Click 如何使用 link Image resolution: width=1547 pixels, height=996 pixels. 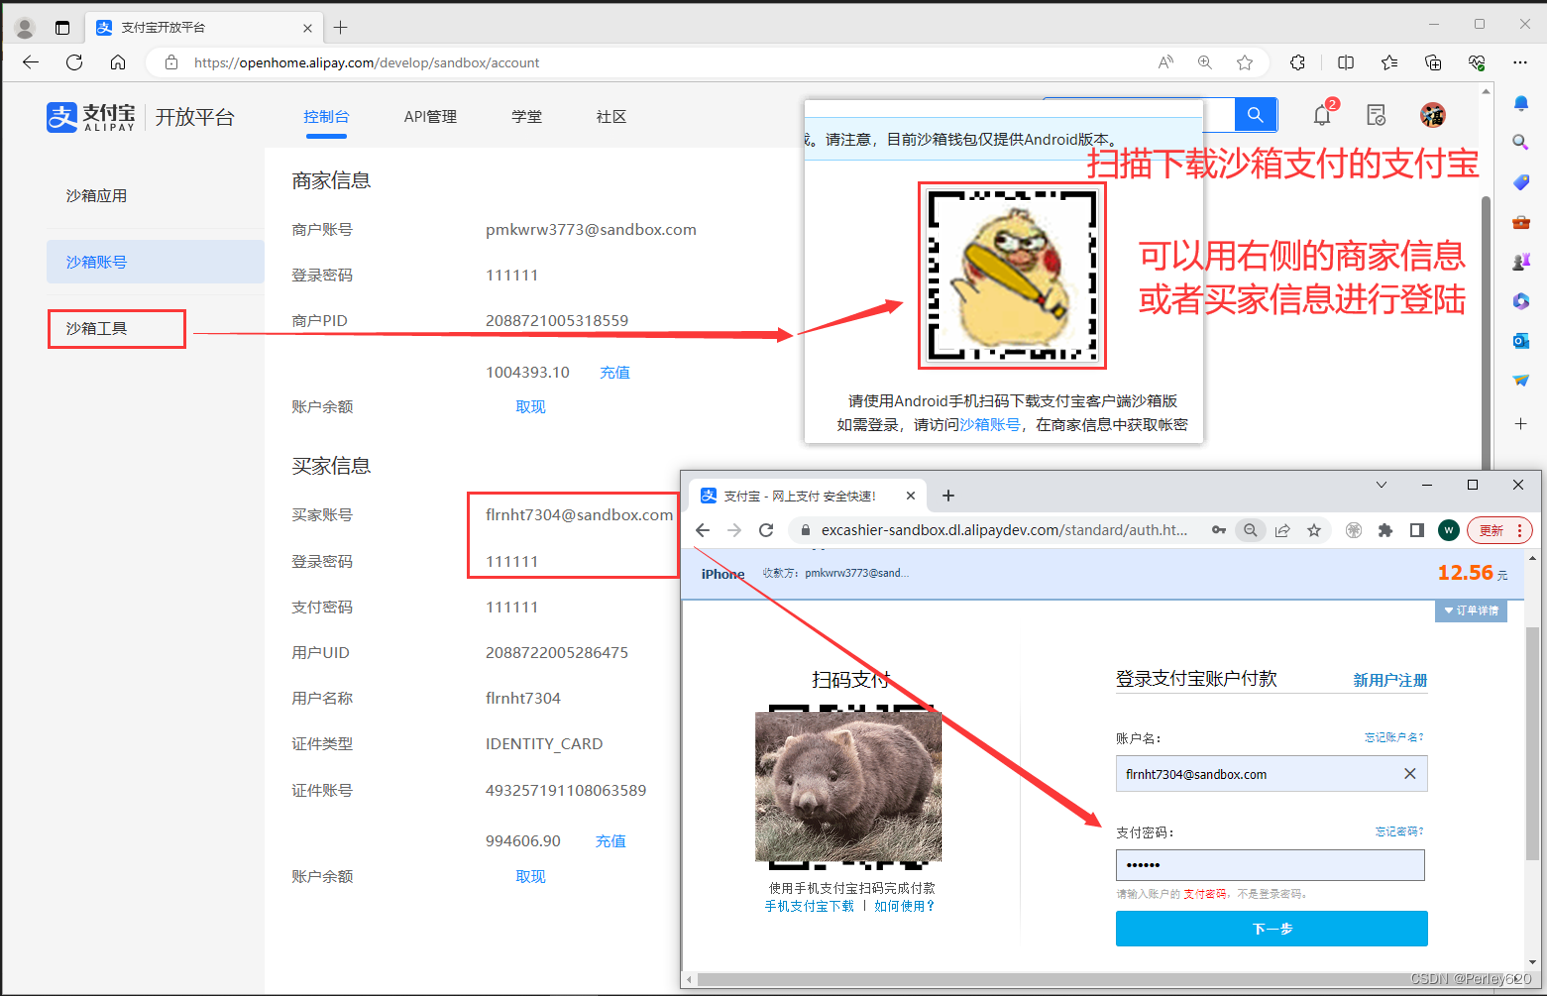(x=904, y=906)
